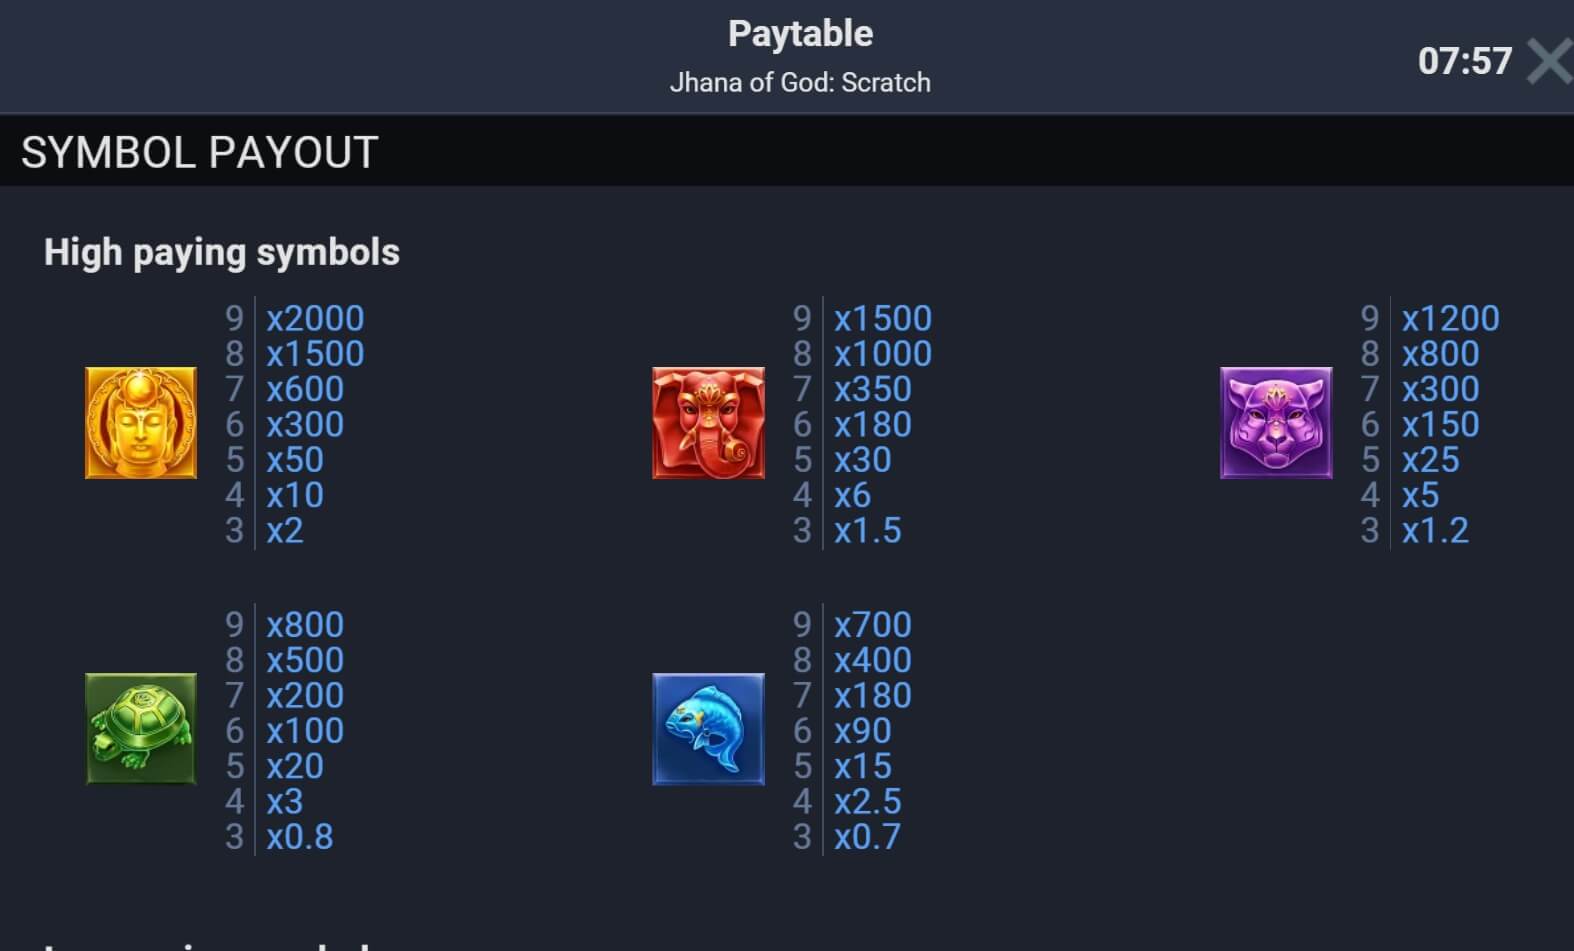Click the x2000 Buddha payout value
The width and height of the screenshot is (1574, 951).
(315, 318)
